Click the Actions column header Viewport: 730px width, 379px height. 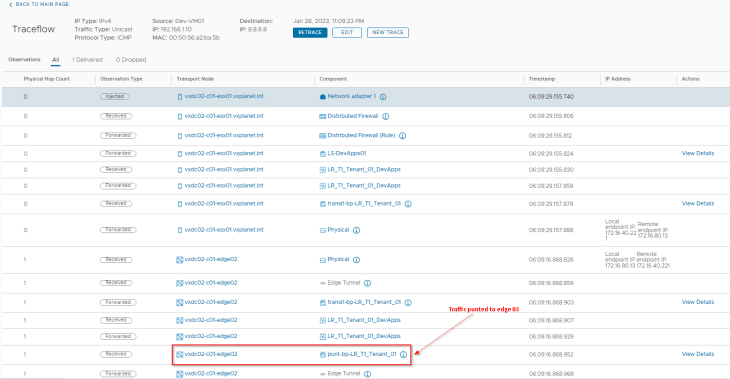(x=690, y=79)
